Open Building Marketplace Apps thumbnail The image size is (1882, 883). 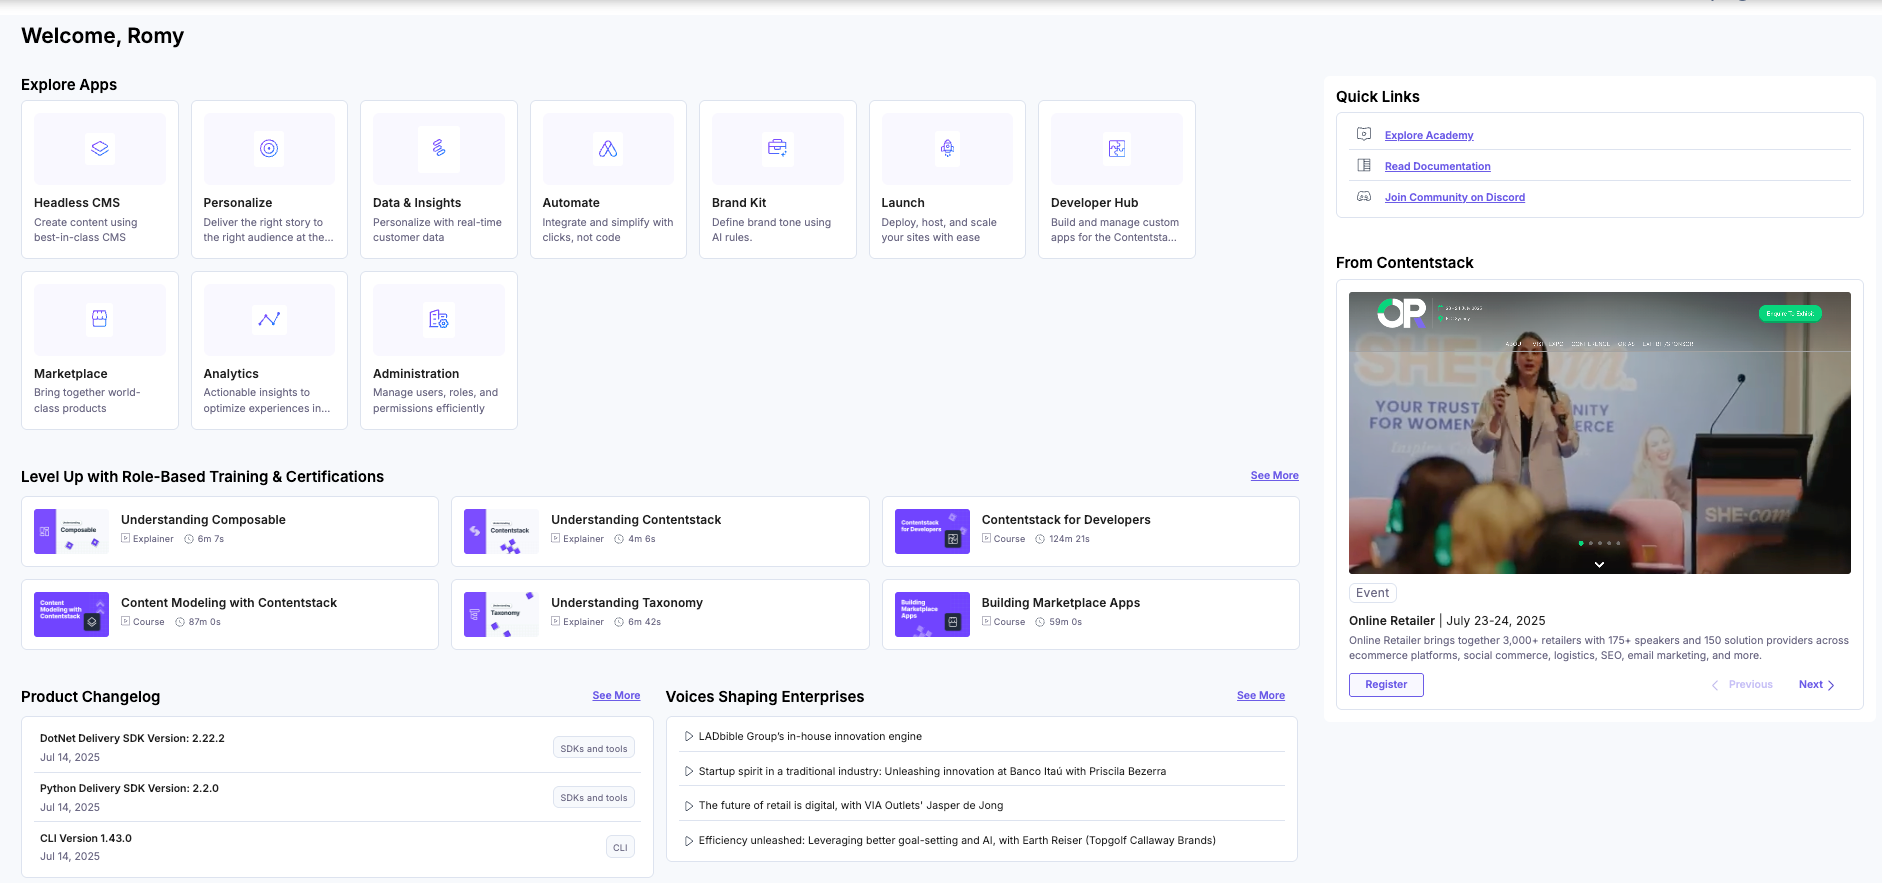point(932,614)
